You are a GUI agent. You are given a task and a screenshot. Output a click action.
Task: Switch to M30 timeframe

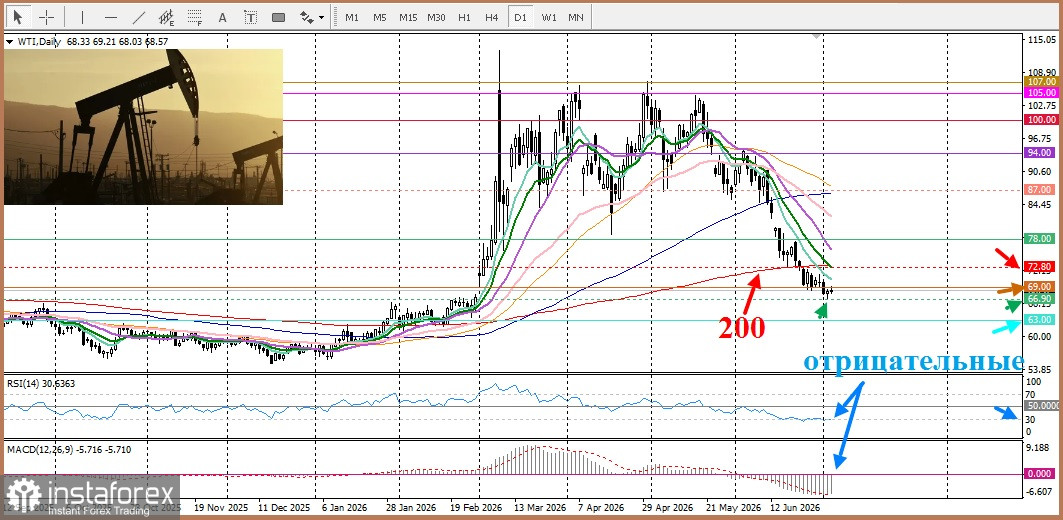point(436,17)
